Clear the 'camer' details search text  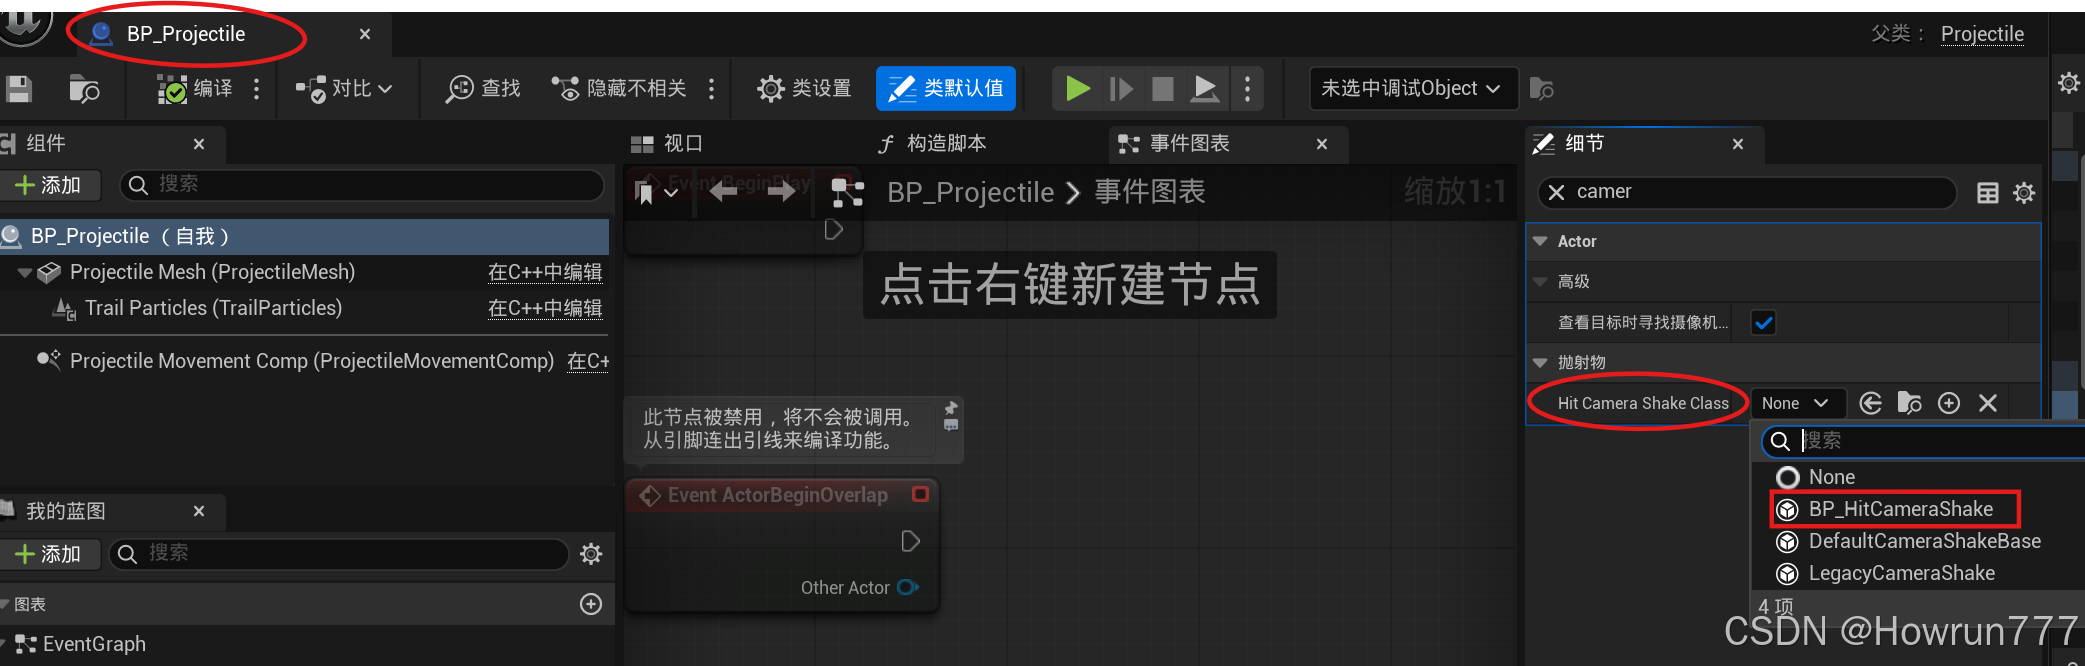click(1556, 192)
